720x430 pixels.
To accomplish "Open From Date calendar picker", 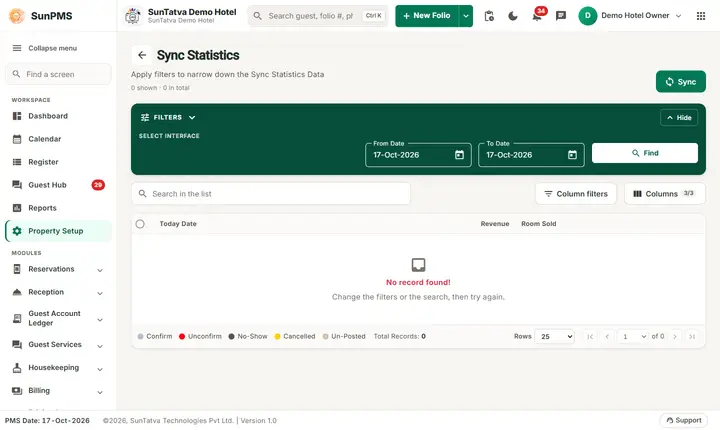I will coord(459,155).
